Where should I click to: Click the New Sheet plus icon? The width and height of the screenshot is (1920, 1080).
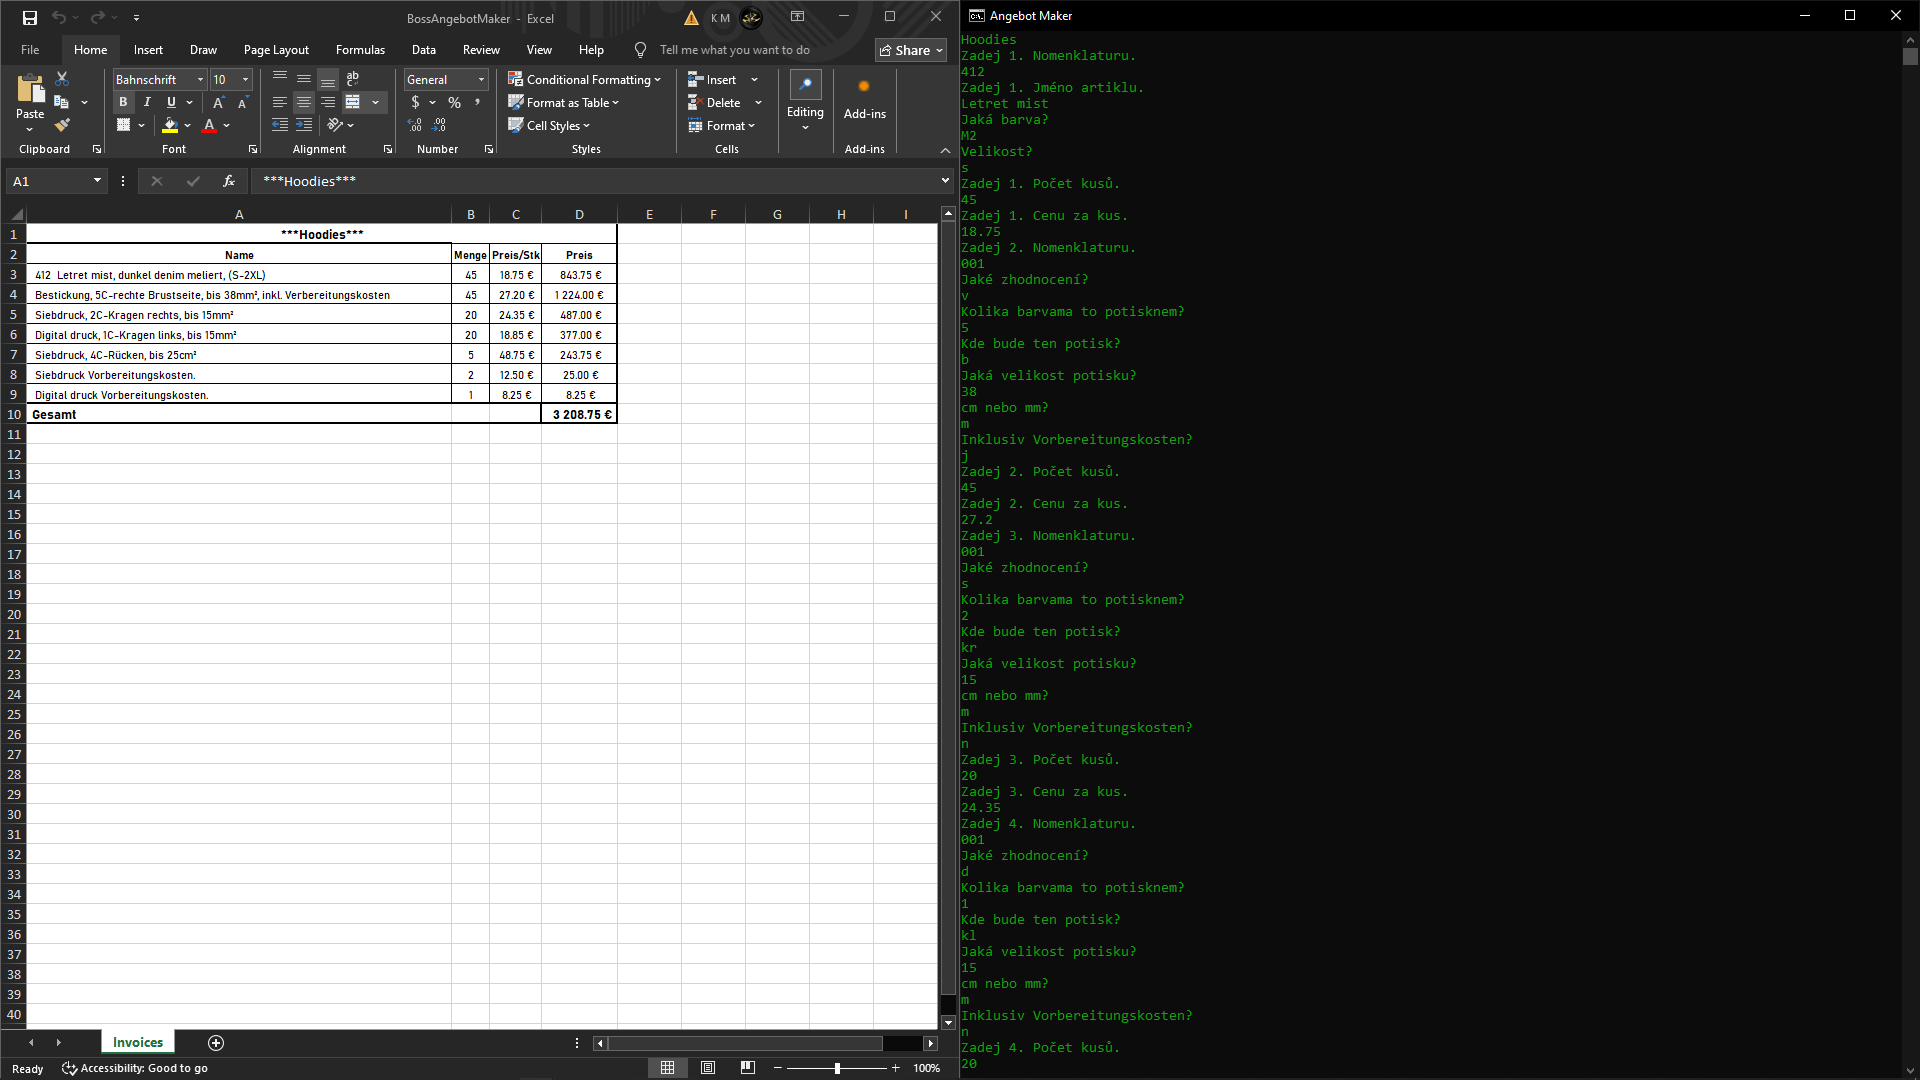click(x=216, y=1042)
